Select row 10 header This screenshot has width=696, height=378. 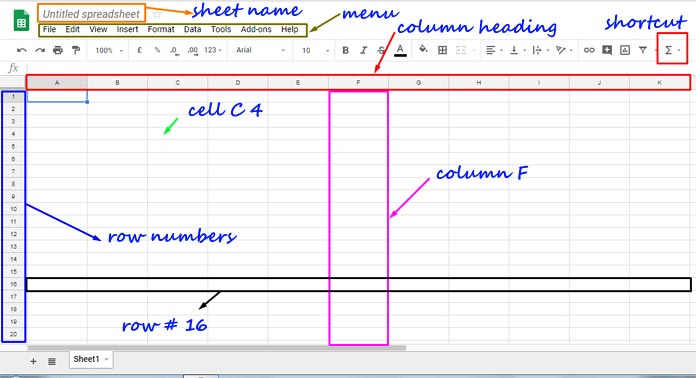click(13, 209)
